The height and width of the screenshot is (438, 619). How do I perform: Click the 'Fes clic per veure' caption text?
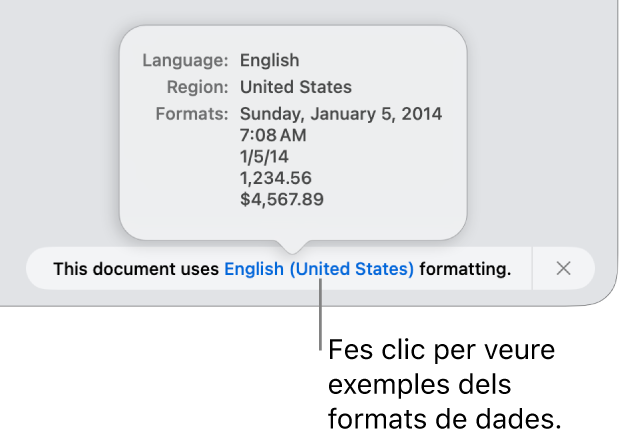441,351
